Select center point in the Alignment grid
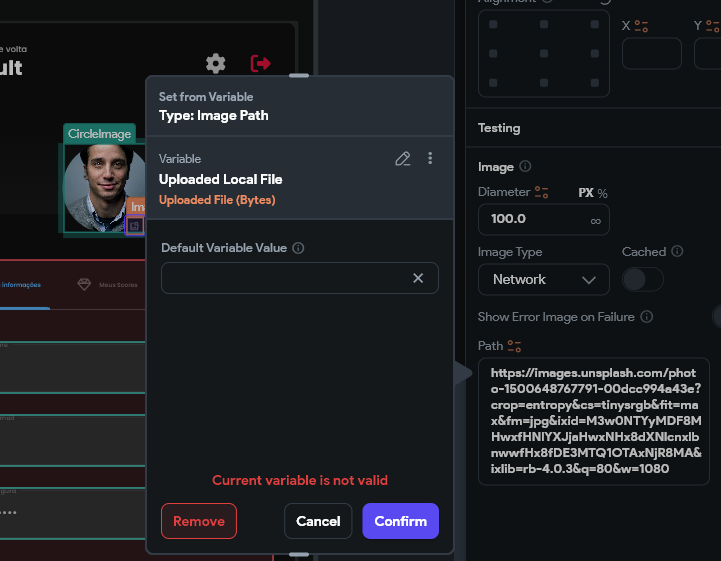Viewport: 721px width, 561px height. tap(543, 52)
